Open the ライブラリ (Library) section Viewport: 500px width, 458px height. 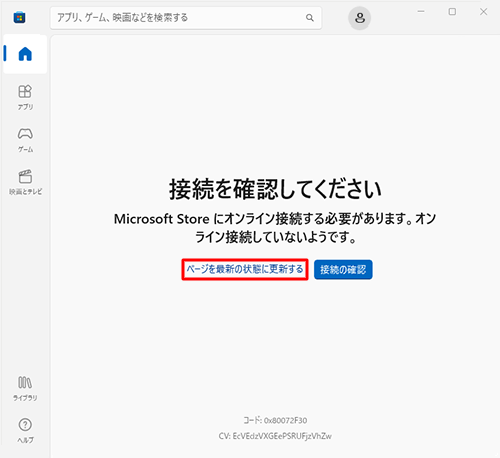25,388
